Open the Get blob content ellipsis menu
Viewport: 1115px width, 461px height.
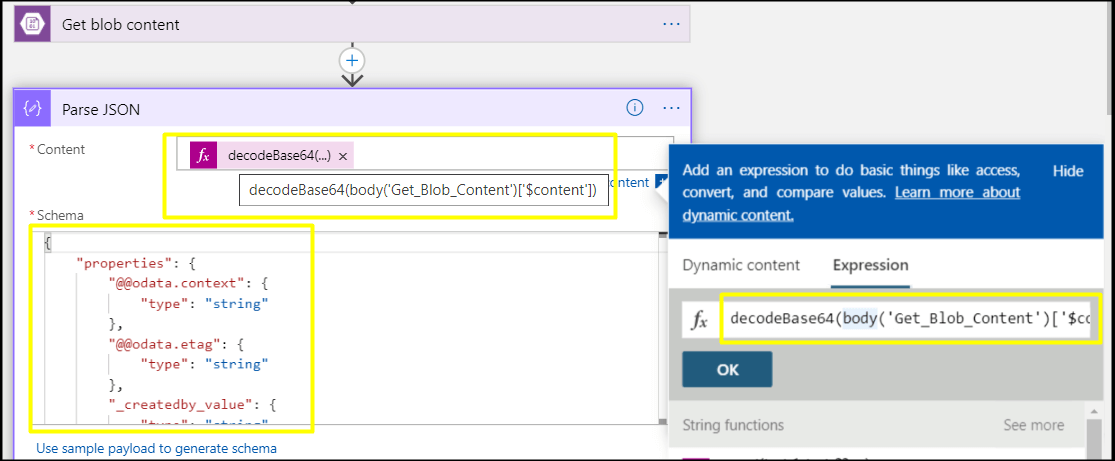(671, 24)
